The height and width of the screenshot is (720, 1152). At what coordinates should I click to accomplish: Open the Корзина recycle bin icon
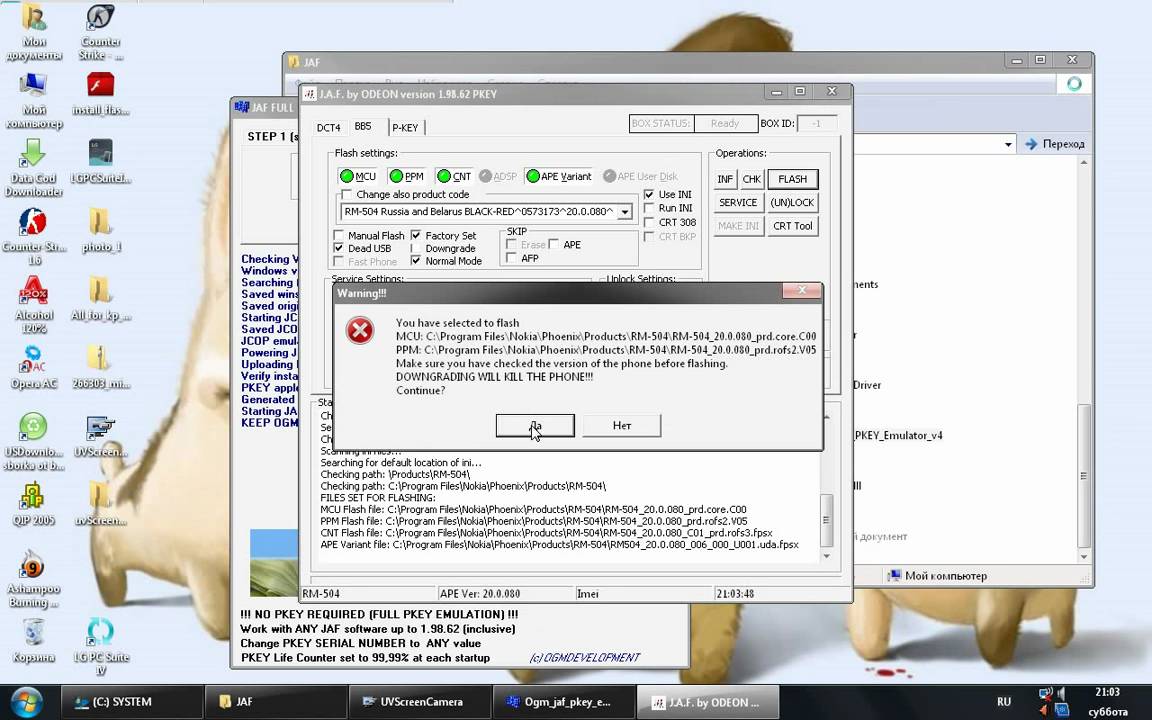pyautogui.click(x=33, y=641)
